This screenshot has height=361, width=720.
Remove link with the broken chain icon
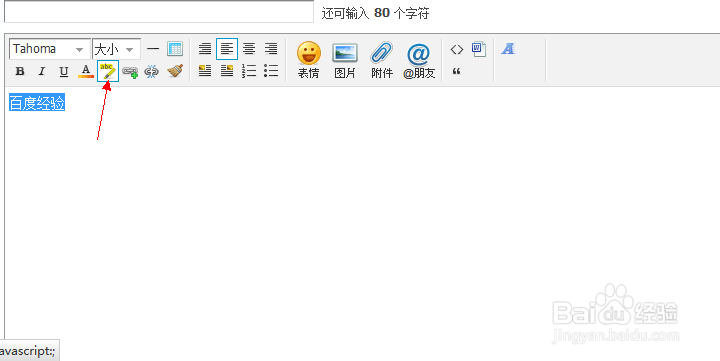(x=152, y=71)
